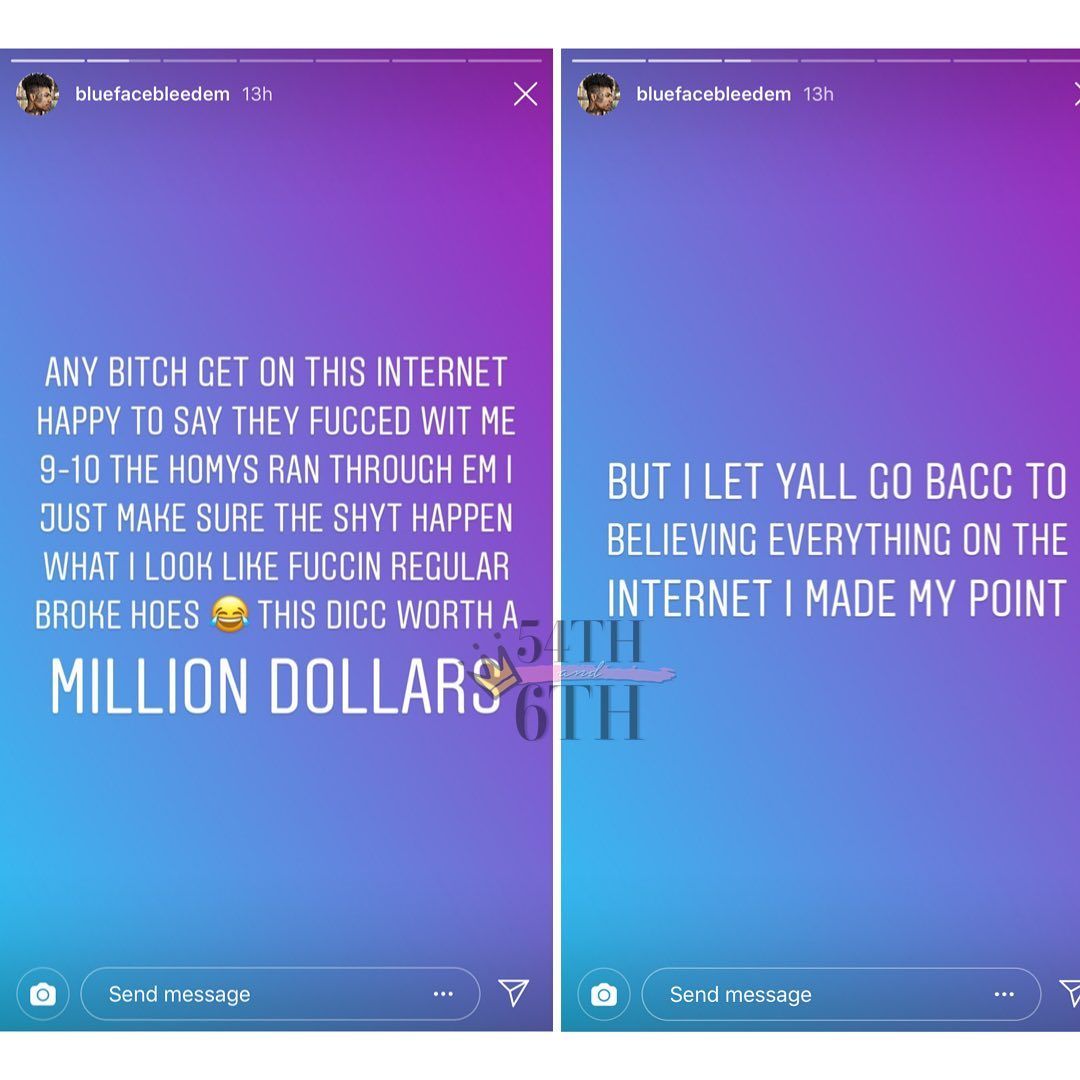This screenshot has width=1080, height=1080.
Task: Focus Send message field under MILLION DOLLARS story
Action: (x=280, y=994)
